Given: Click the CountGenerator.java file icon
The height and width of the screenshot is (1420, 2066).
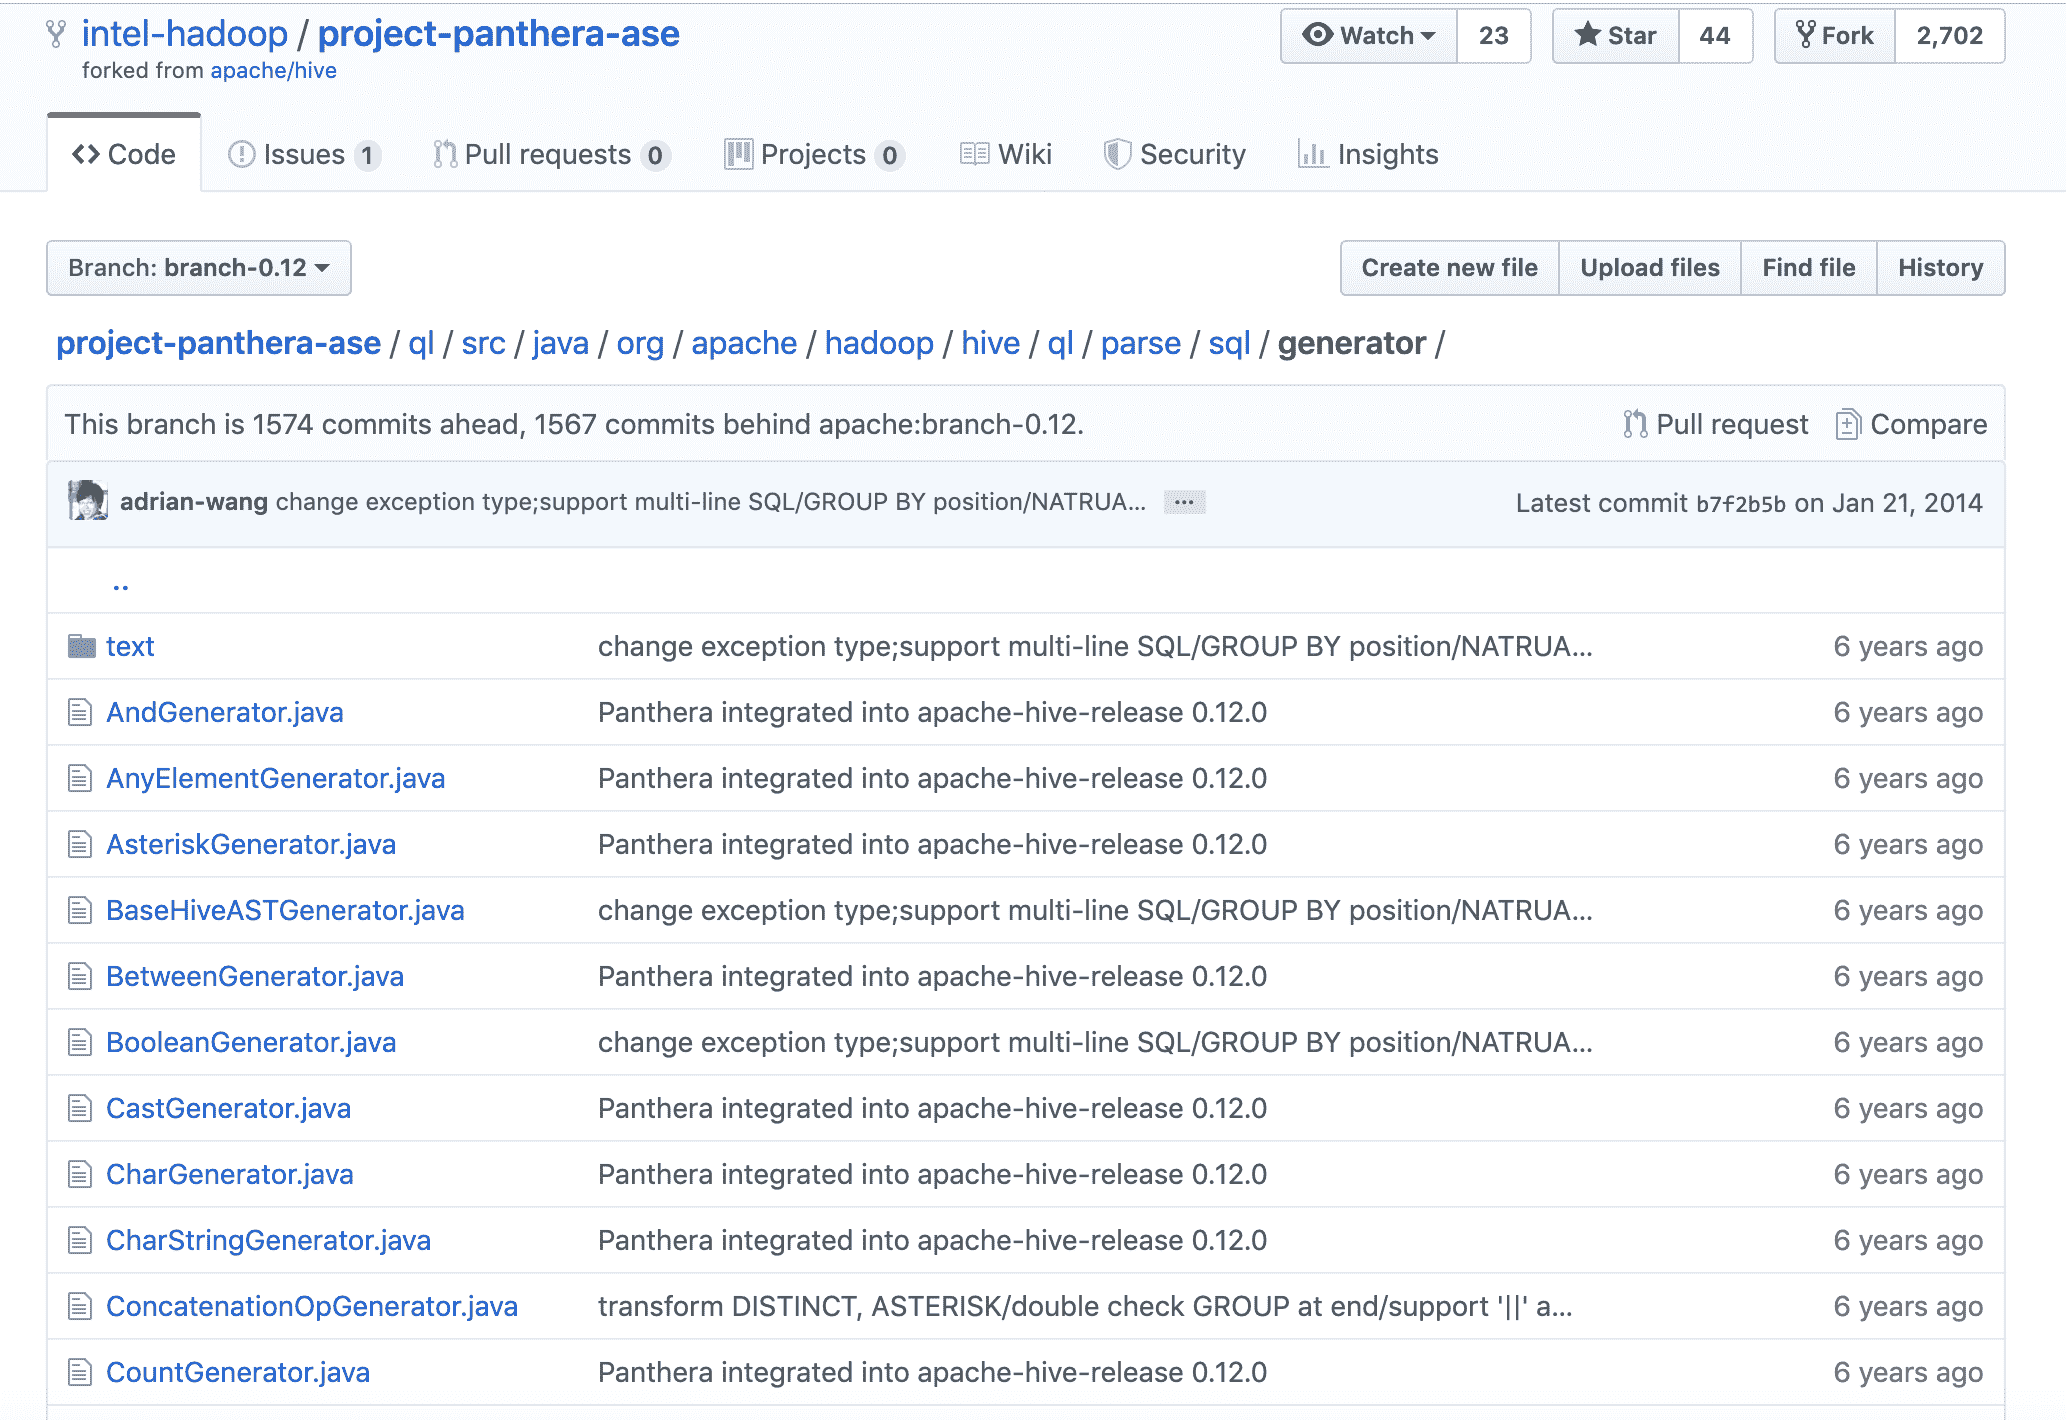Looking at the screenshot, I should point(80,1372).
